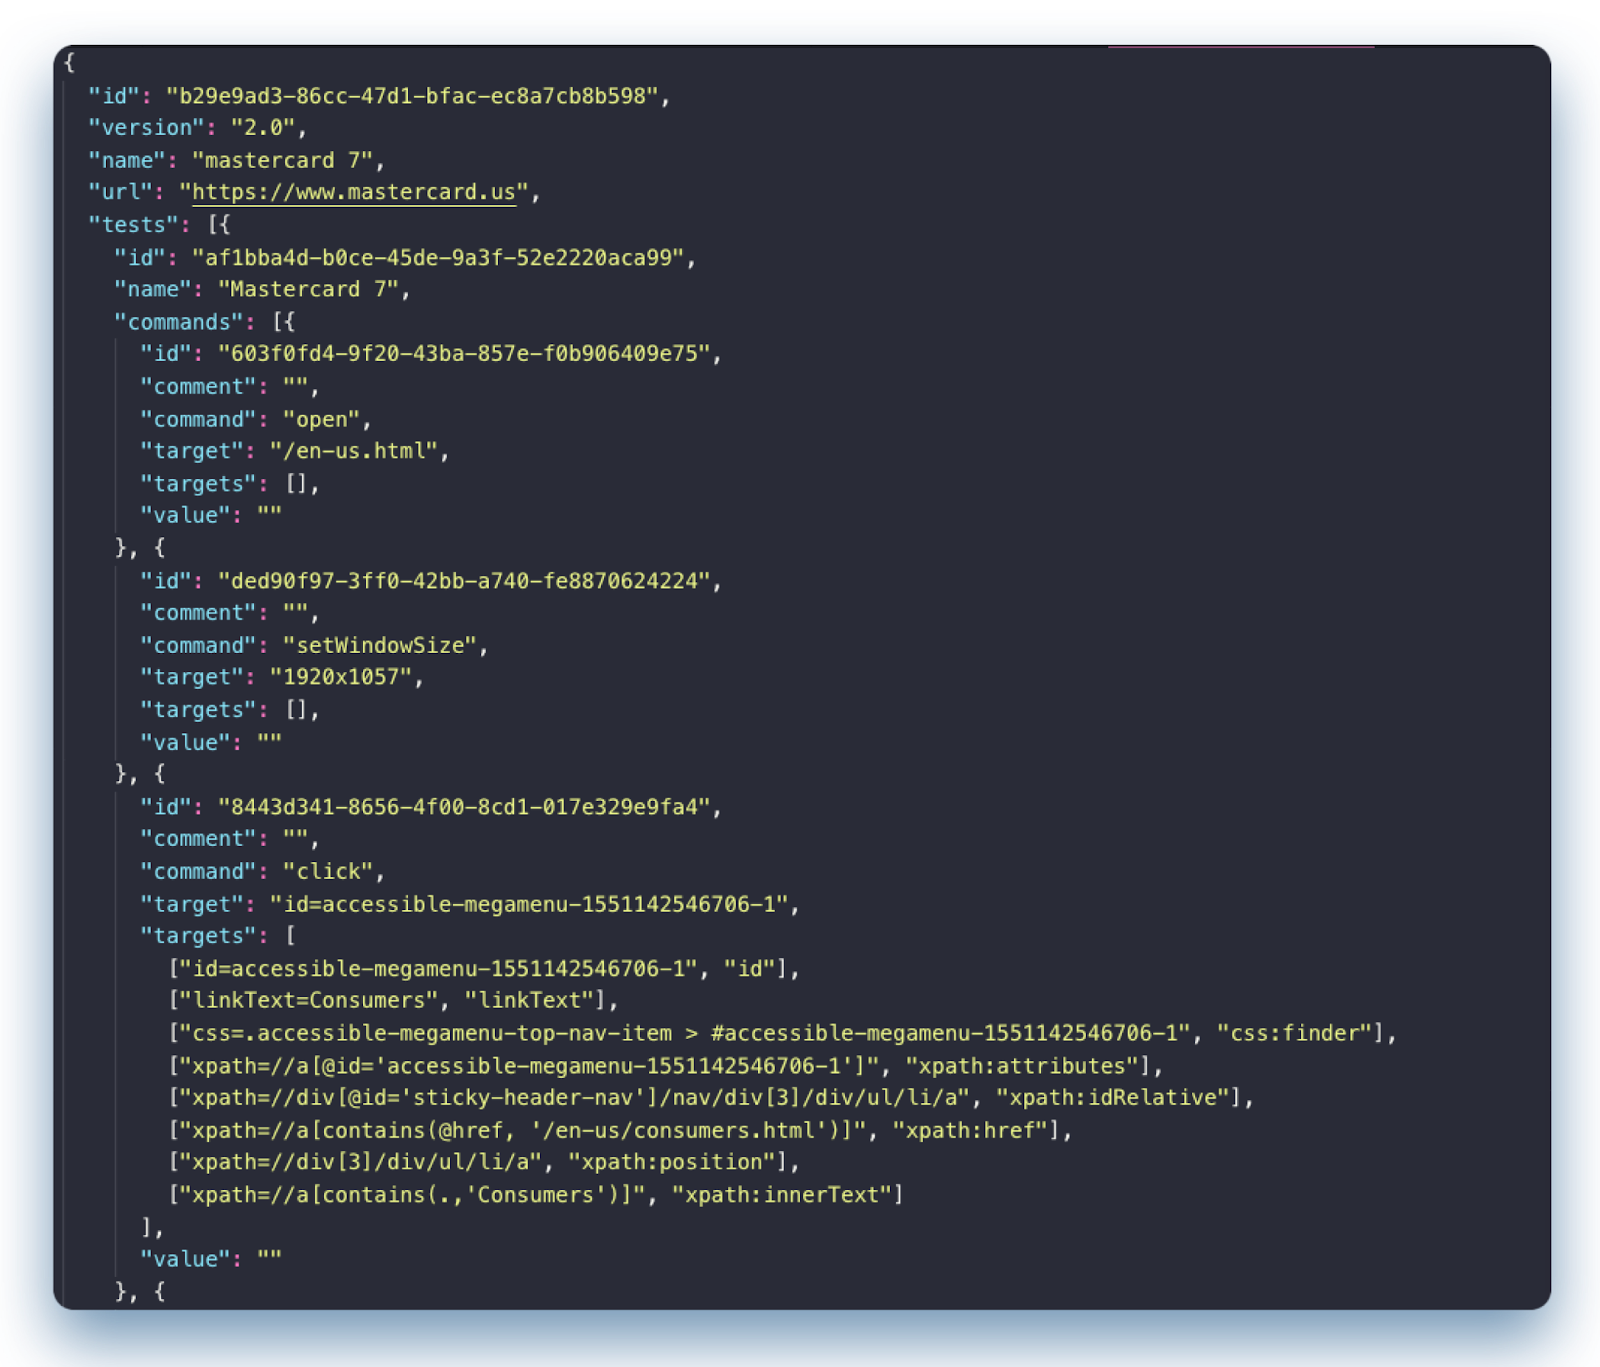Image resolution: width=1600 pixels, height=1367 pixels.
Task: Click the top-level "id" key
Action: pos(113,96)
